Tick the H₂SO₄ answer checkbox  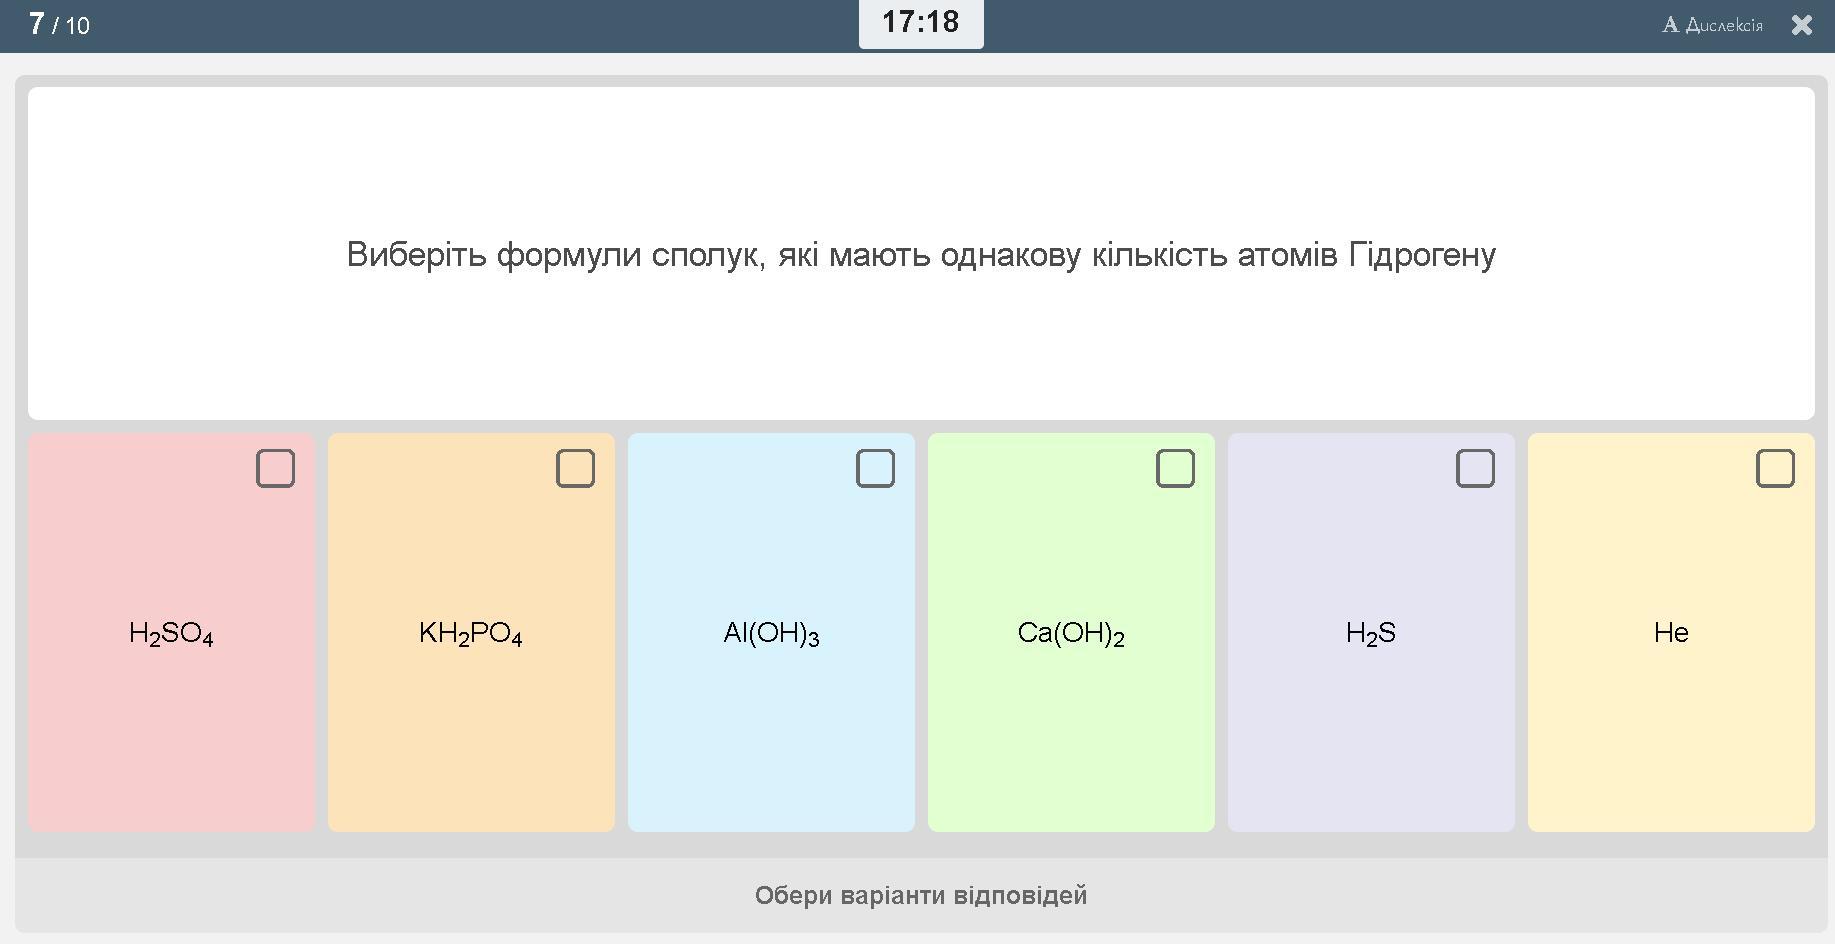tap(275, 468)
